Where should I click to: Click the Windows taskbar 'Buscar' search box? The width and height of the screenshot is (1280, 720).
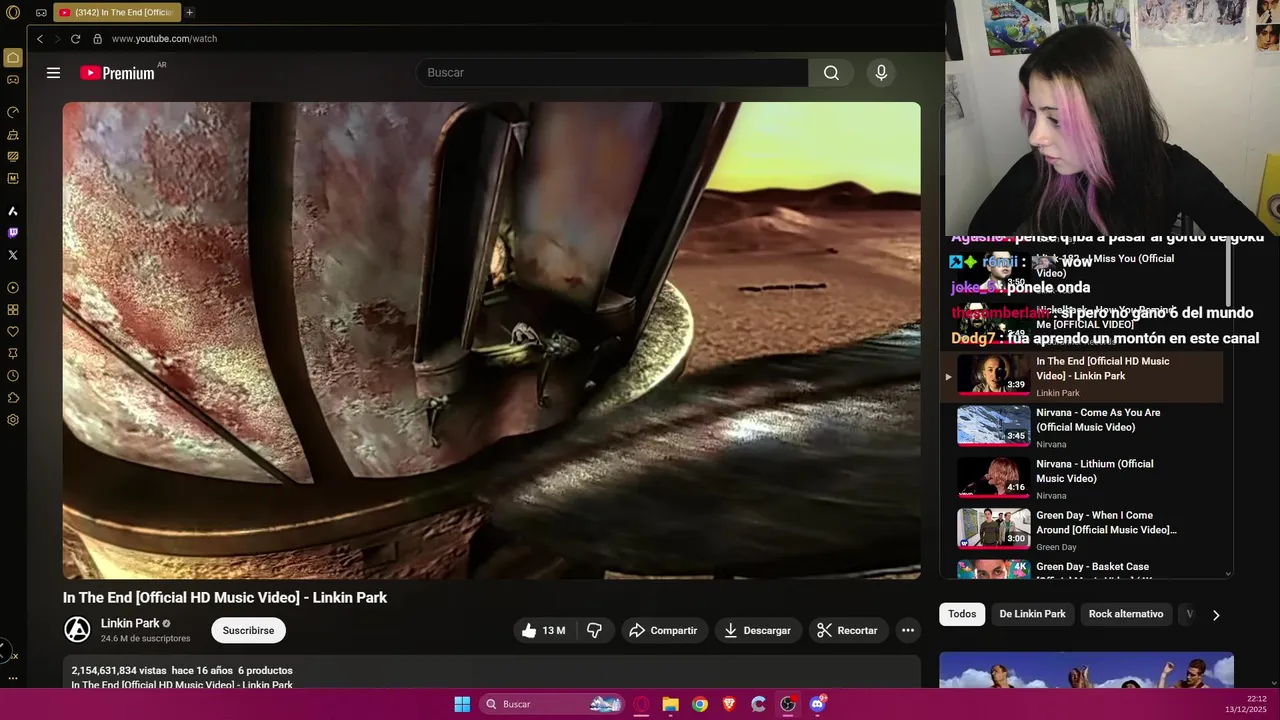(x=550, y=704)
